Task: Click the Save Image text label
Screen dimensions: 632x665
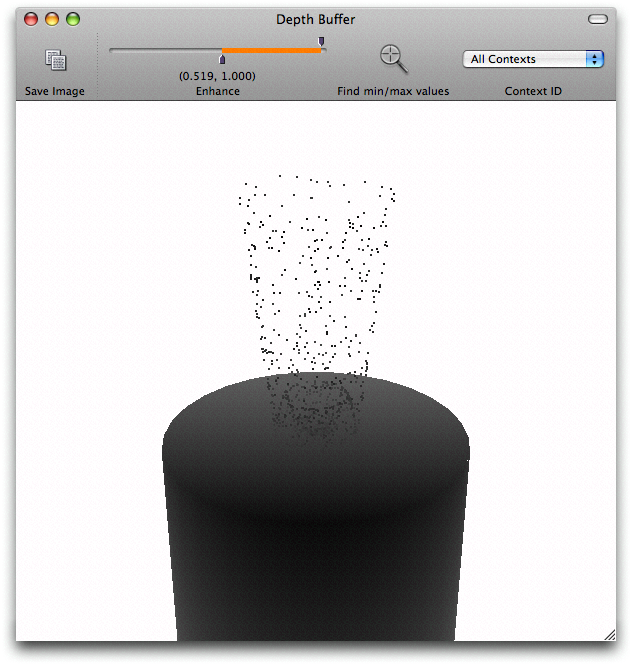Action: 55,91
